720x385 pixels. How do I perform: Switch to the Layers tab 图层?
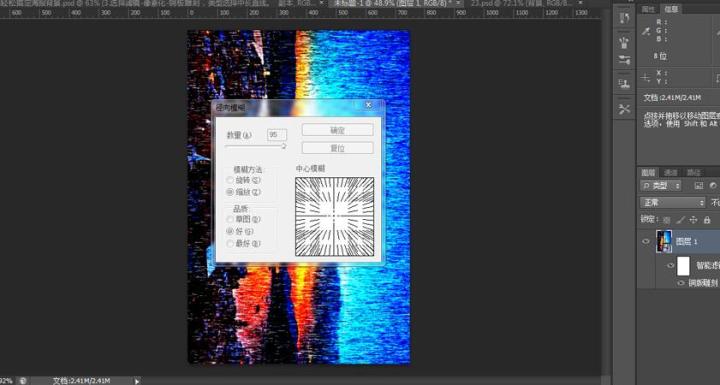(648, 173)
